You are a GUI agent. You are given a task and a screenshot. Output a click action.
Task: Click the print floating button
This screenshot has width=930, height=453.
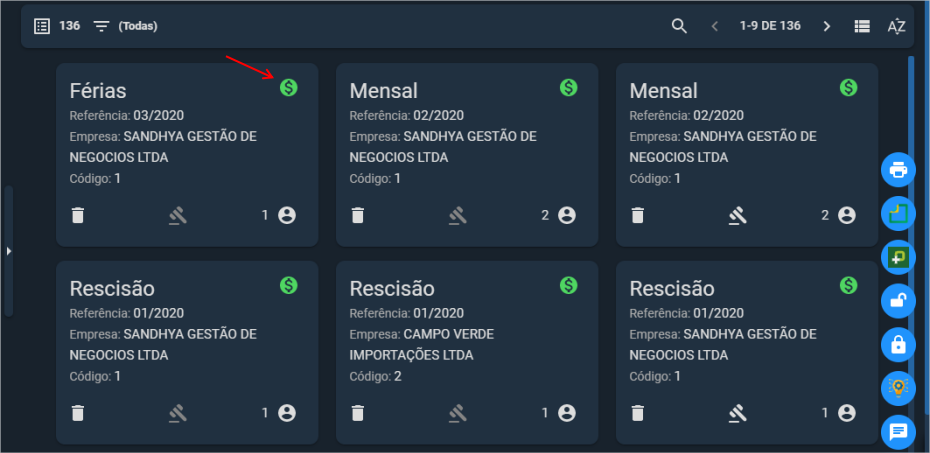899,170
